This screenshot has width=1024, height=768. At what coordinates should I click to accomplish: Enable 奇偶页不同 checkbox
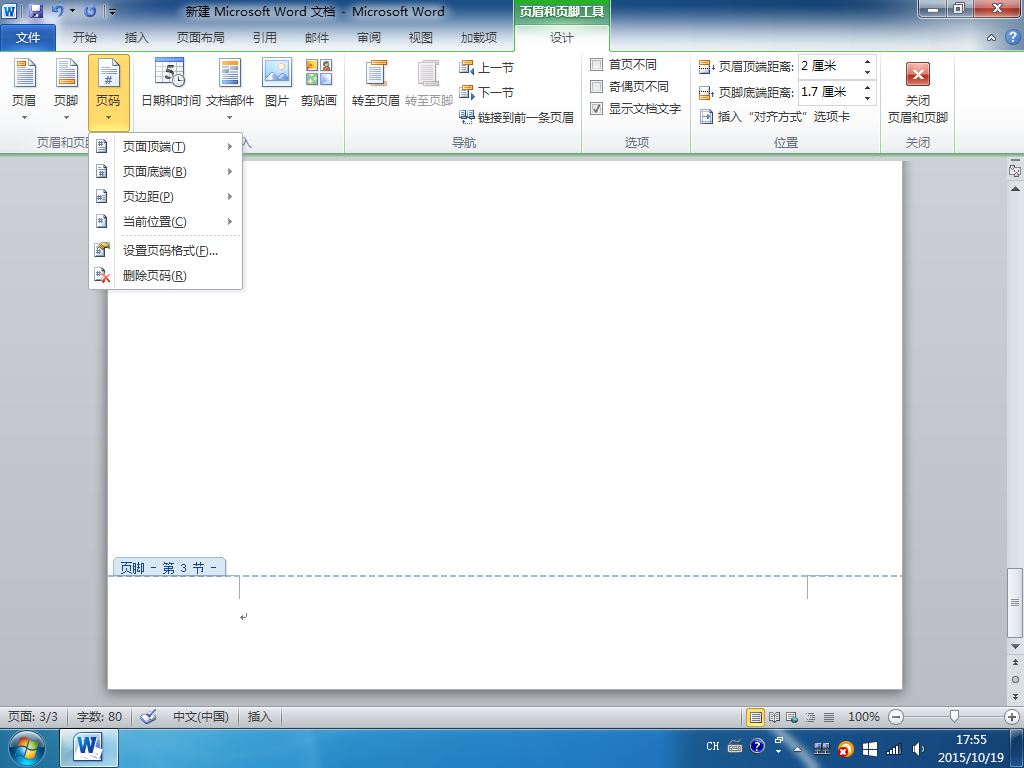596,86
